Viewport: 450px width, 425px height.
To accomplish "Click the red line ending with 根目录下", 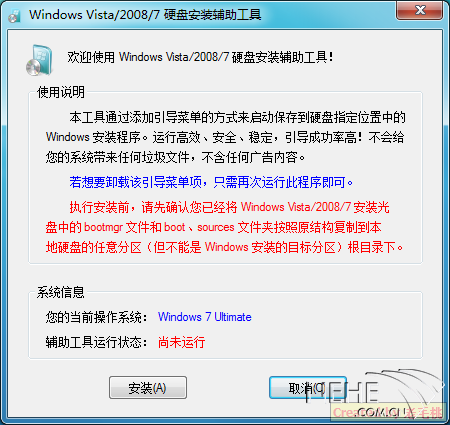I will coord(224,247).
